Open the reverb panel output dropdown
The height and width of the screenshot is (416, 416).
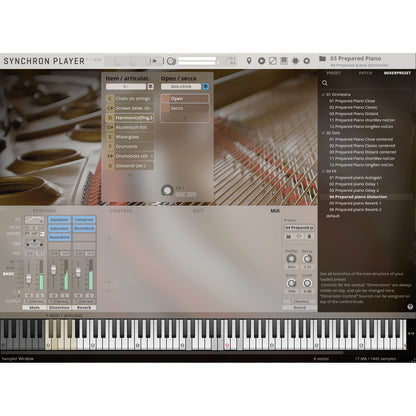299,301
